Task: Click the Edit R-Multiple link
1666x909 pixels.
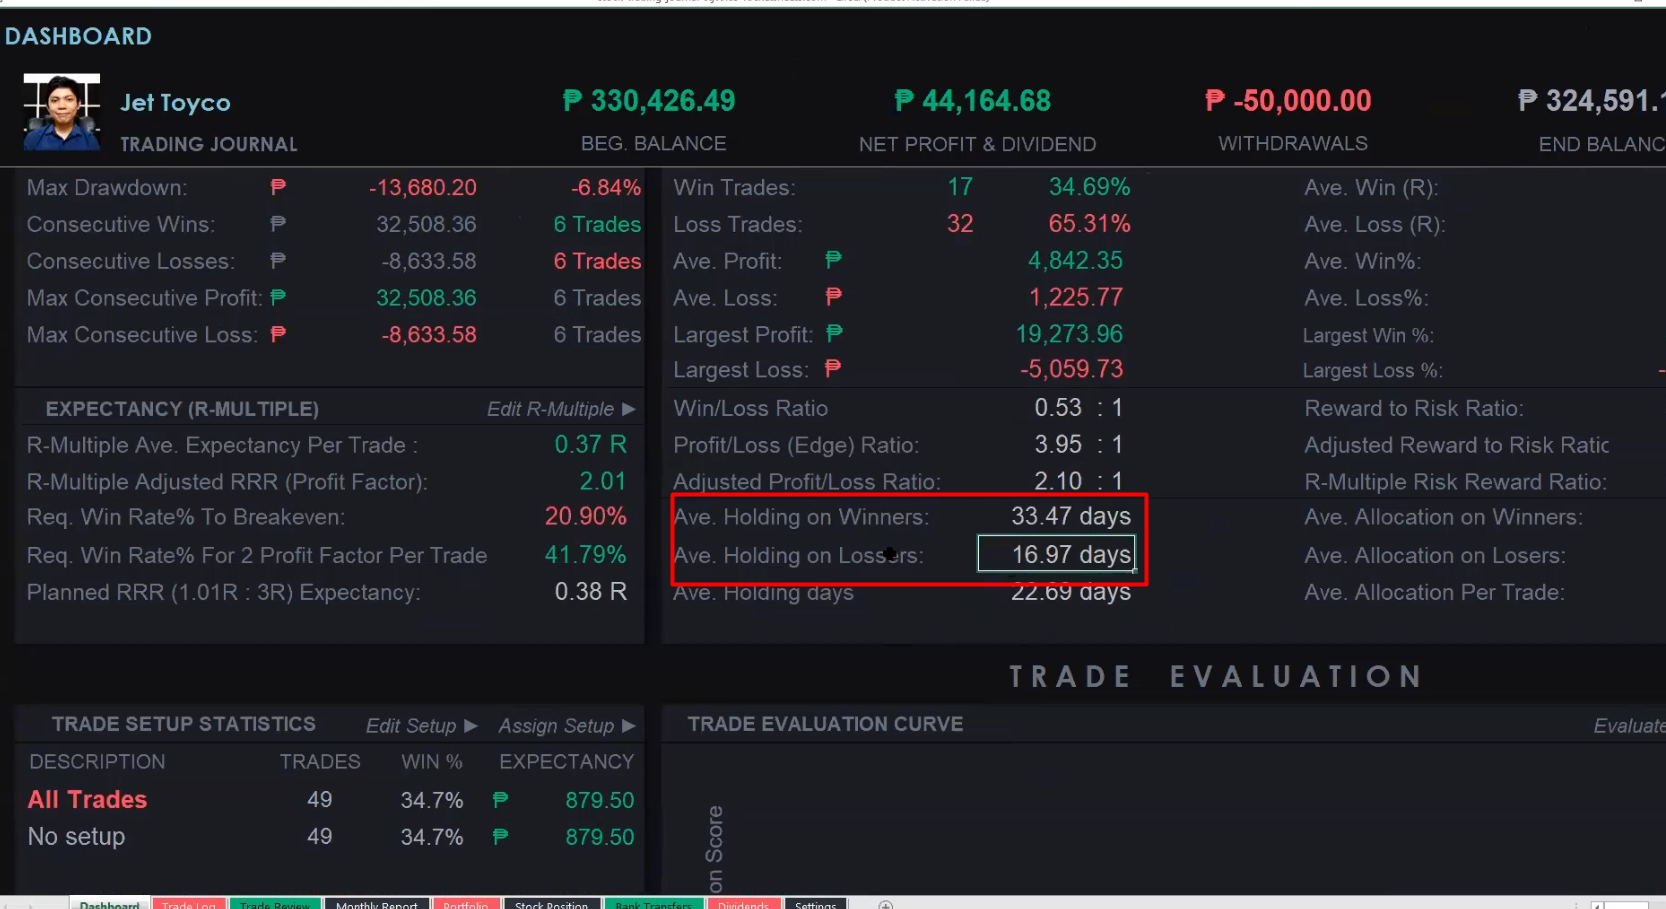Action: [550, 409]
